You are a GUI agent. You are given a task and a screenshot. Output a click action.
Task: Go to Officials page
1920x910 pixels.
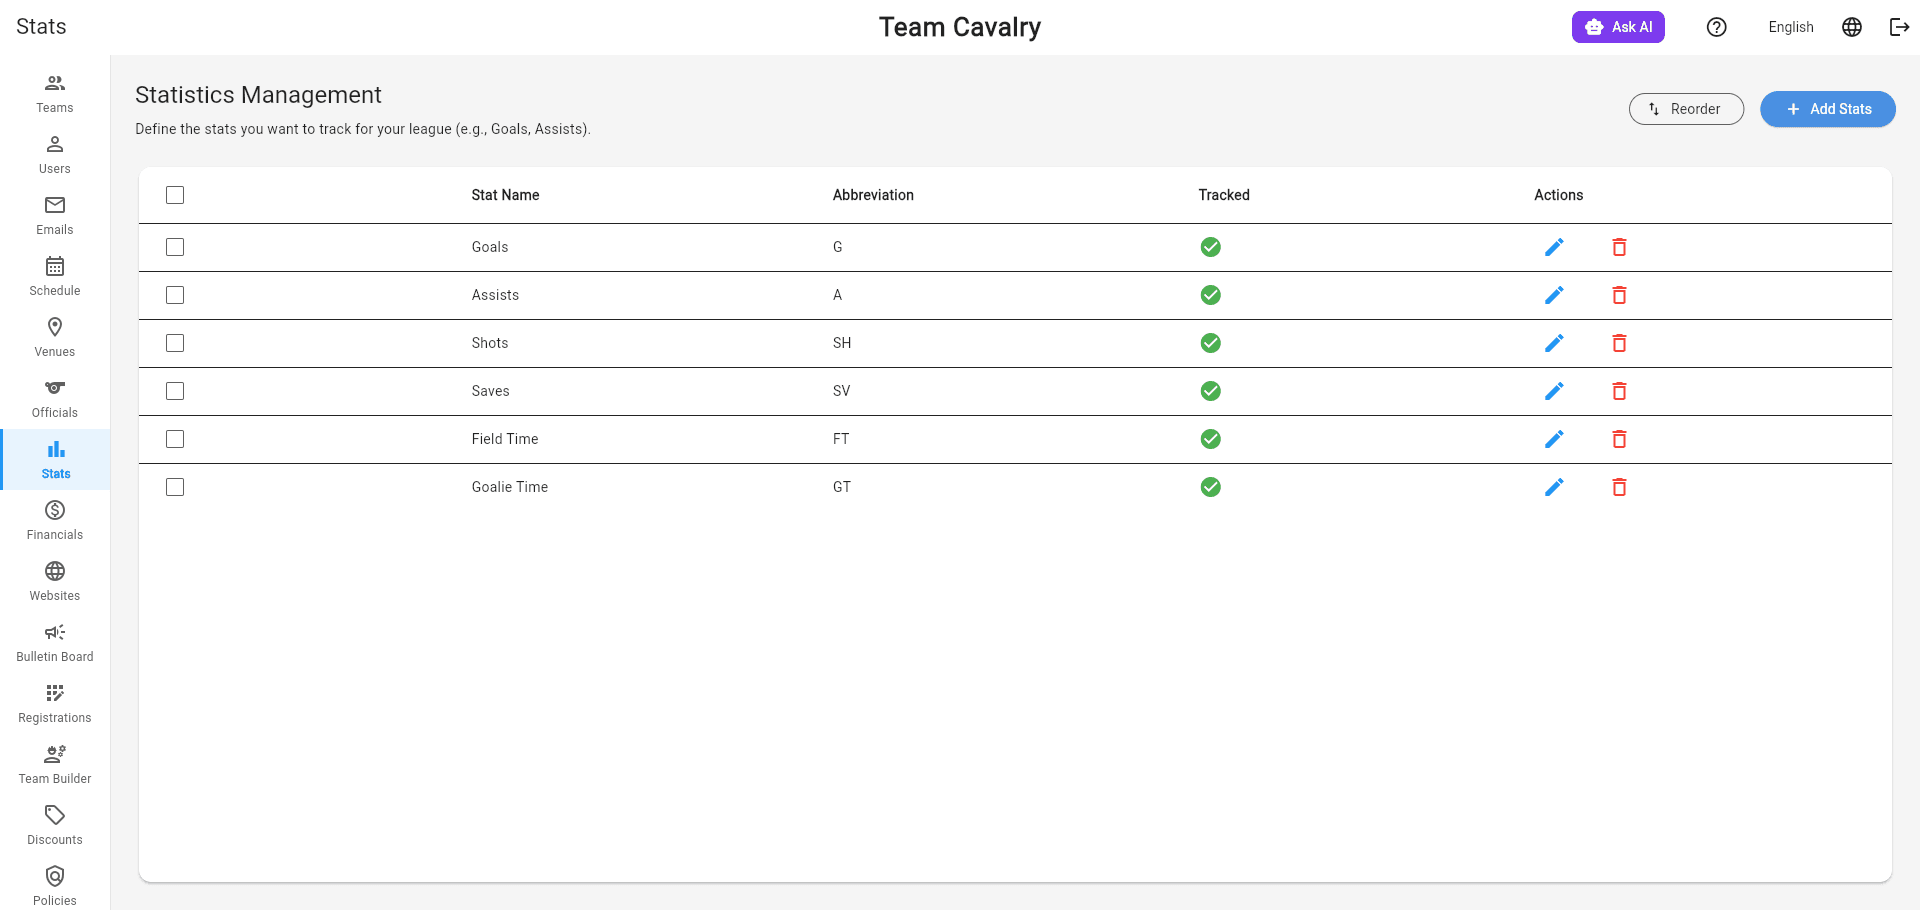pyautogui.click(x=55, y=399)
